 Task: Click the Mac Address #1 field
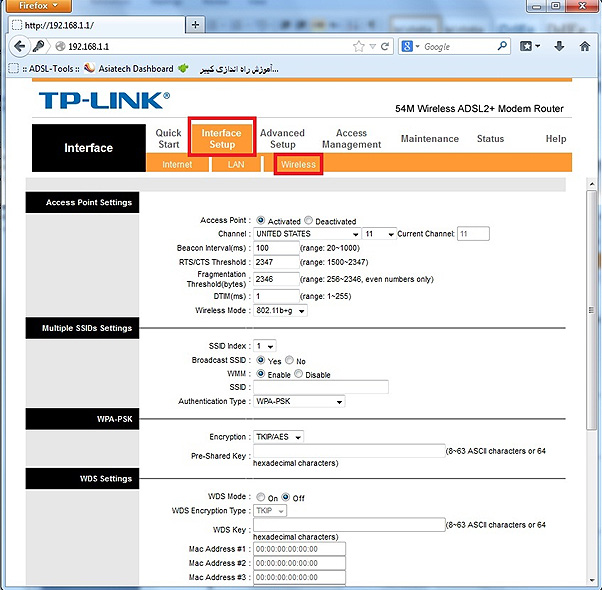coord(299,549)
